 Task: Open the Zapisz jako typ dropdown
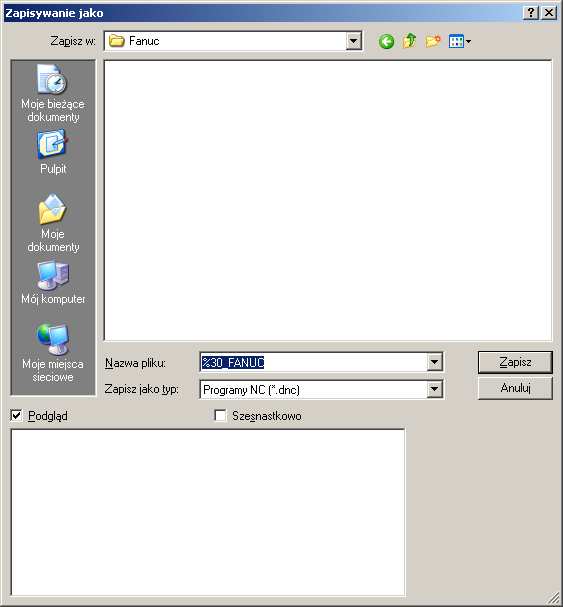(434, 389)
